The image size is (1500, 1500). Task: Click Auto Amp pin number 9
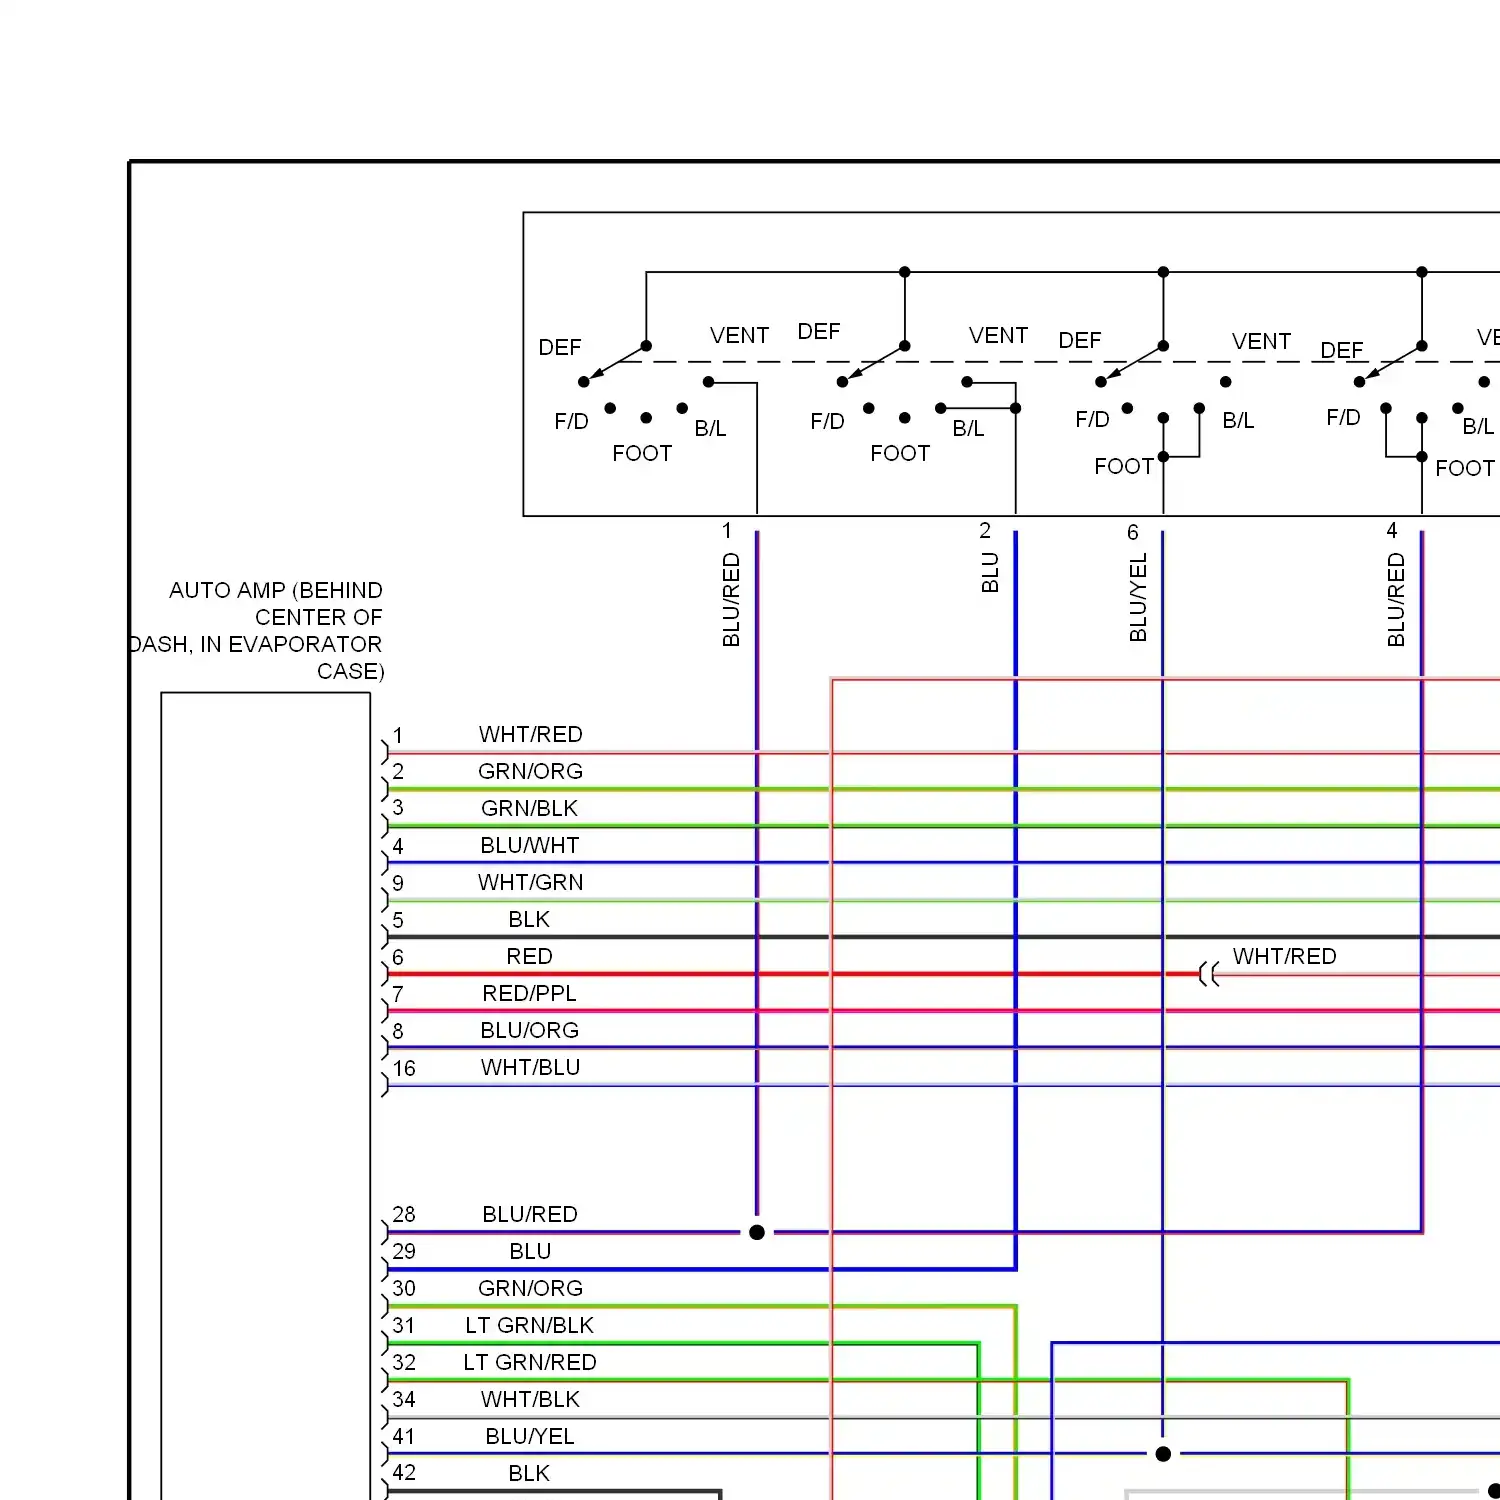[398, 884]
